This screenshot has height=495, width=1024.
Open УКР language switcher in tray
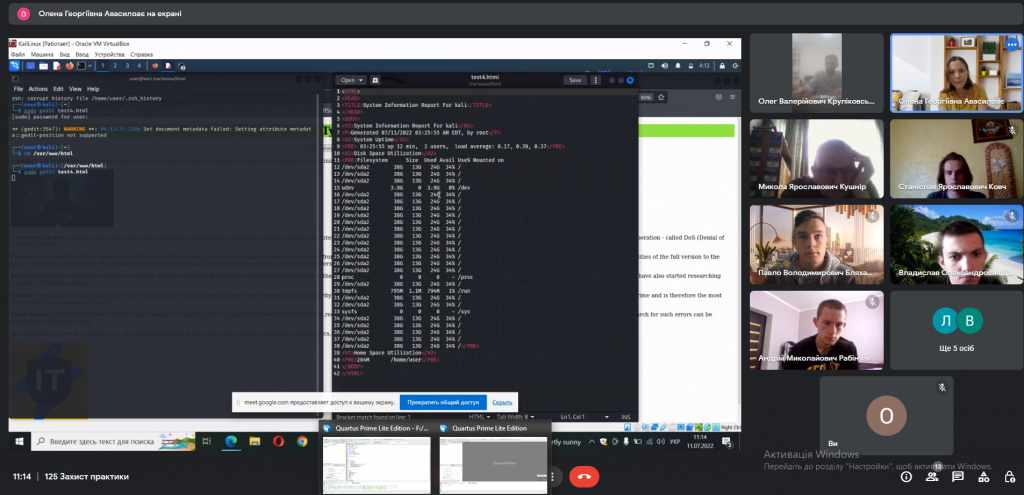(x=675, y=443)
